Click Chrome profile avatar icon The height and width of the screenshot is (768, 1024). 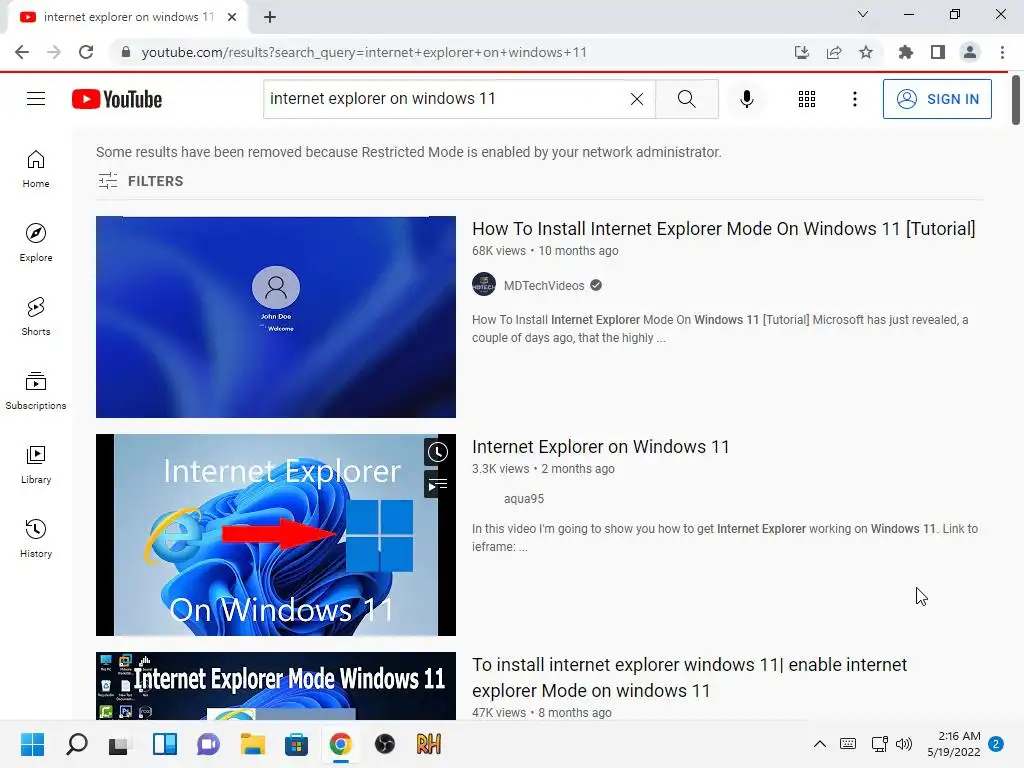tap(970, 52)
